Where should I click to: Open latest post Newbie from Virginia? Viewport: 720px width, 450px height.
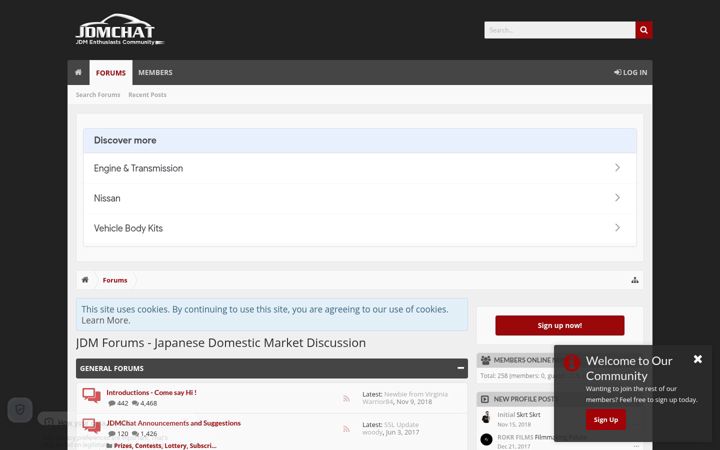coord(416,394)
